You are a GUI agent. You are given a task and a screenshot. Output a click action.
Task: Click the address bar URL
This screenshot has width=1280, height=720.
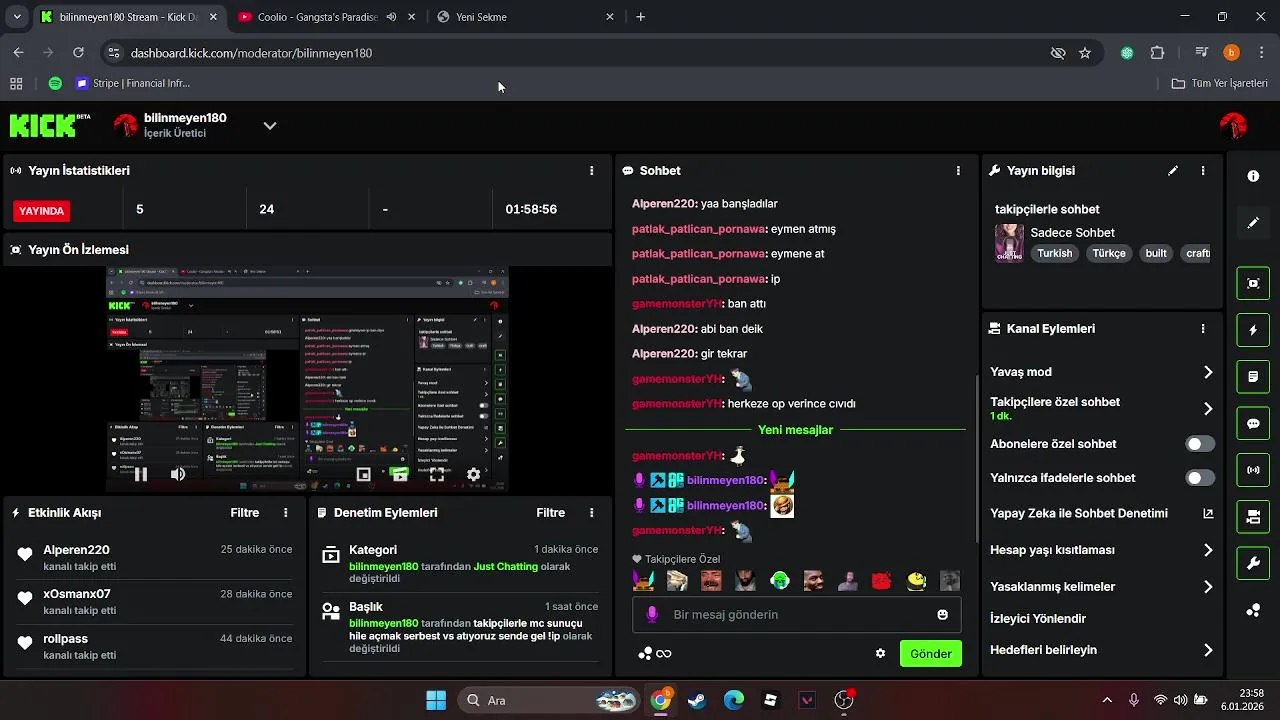tap(251, 53)
